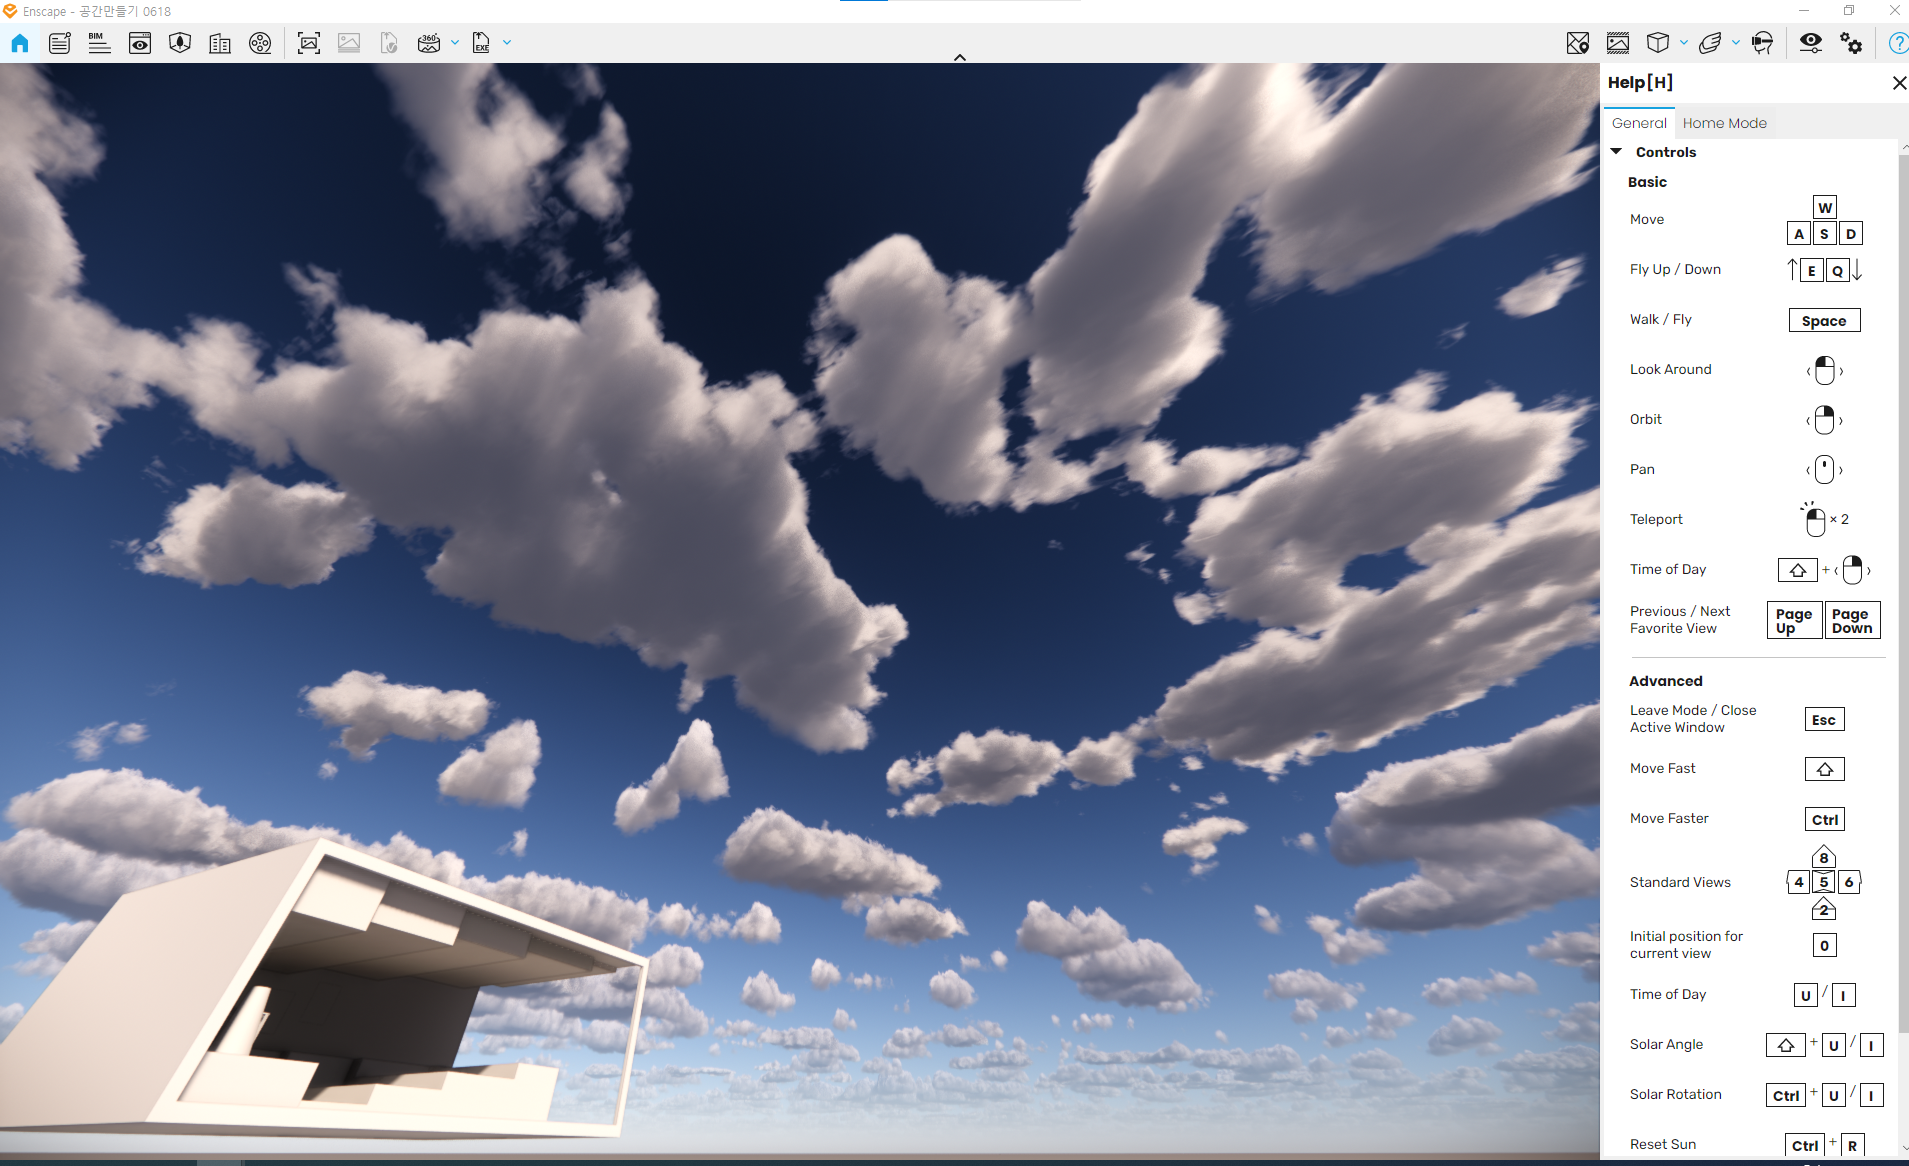
Task: Open dropdown beside the wing navigation icon
Action: pos(1736,43)
